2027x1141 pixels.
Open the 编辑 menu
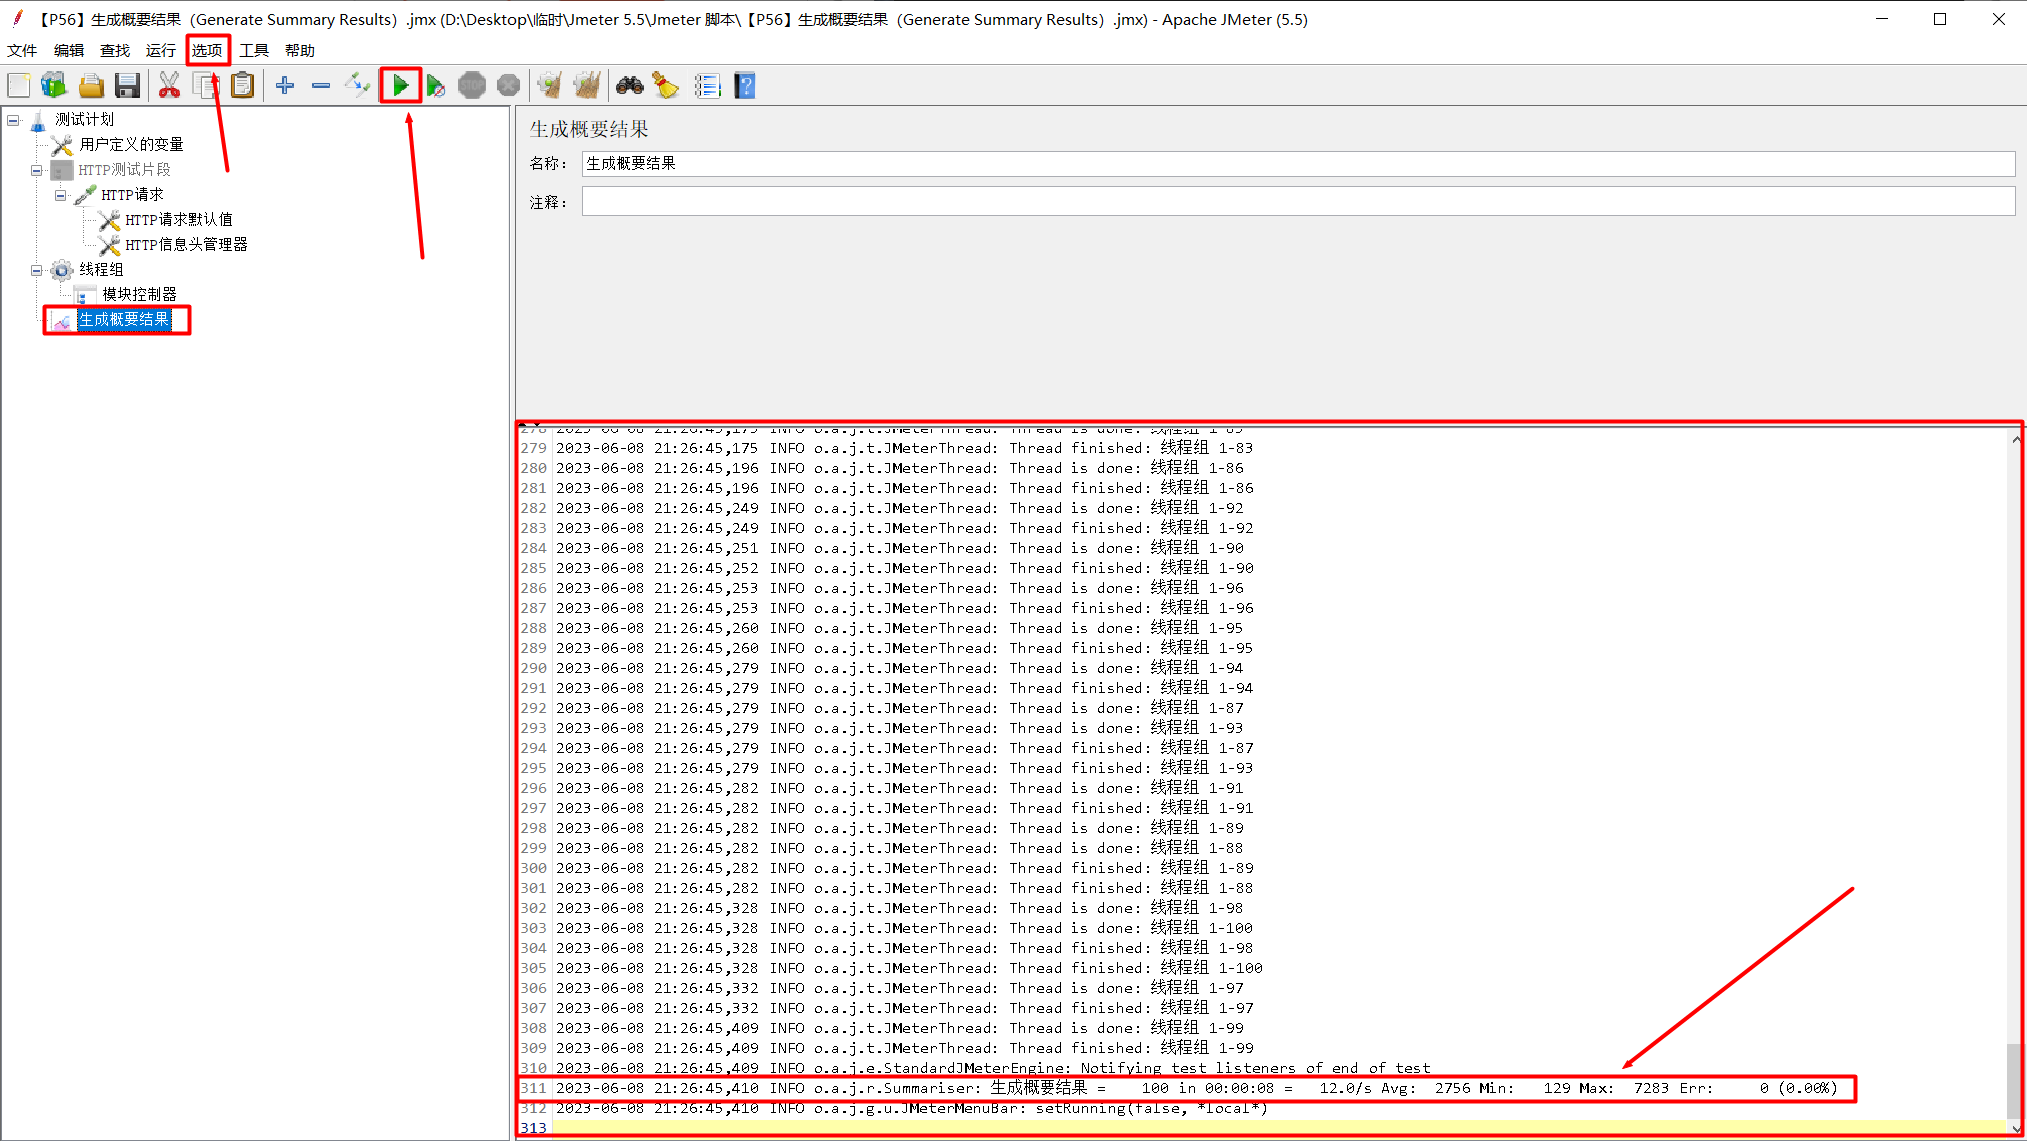[x=69, y=50]
